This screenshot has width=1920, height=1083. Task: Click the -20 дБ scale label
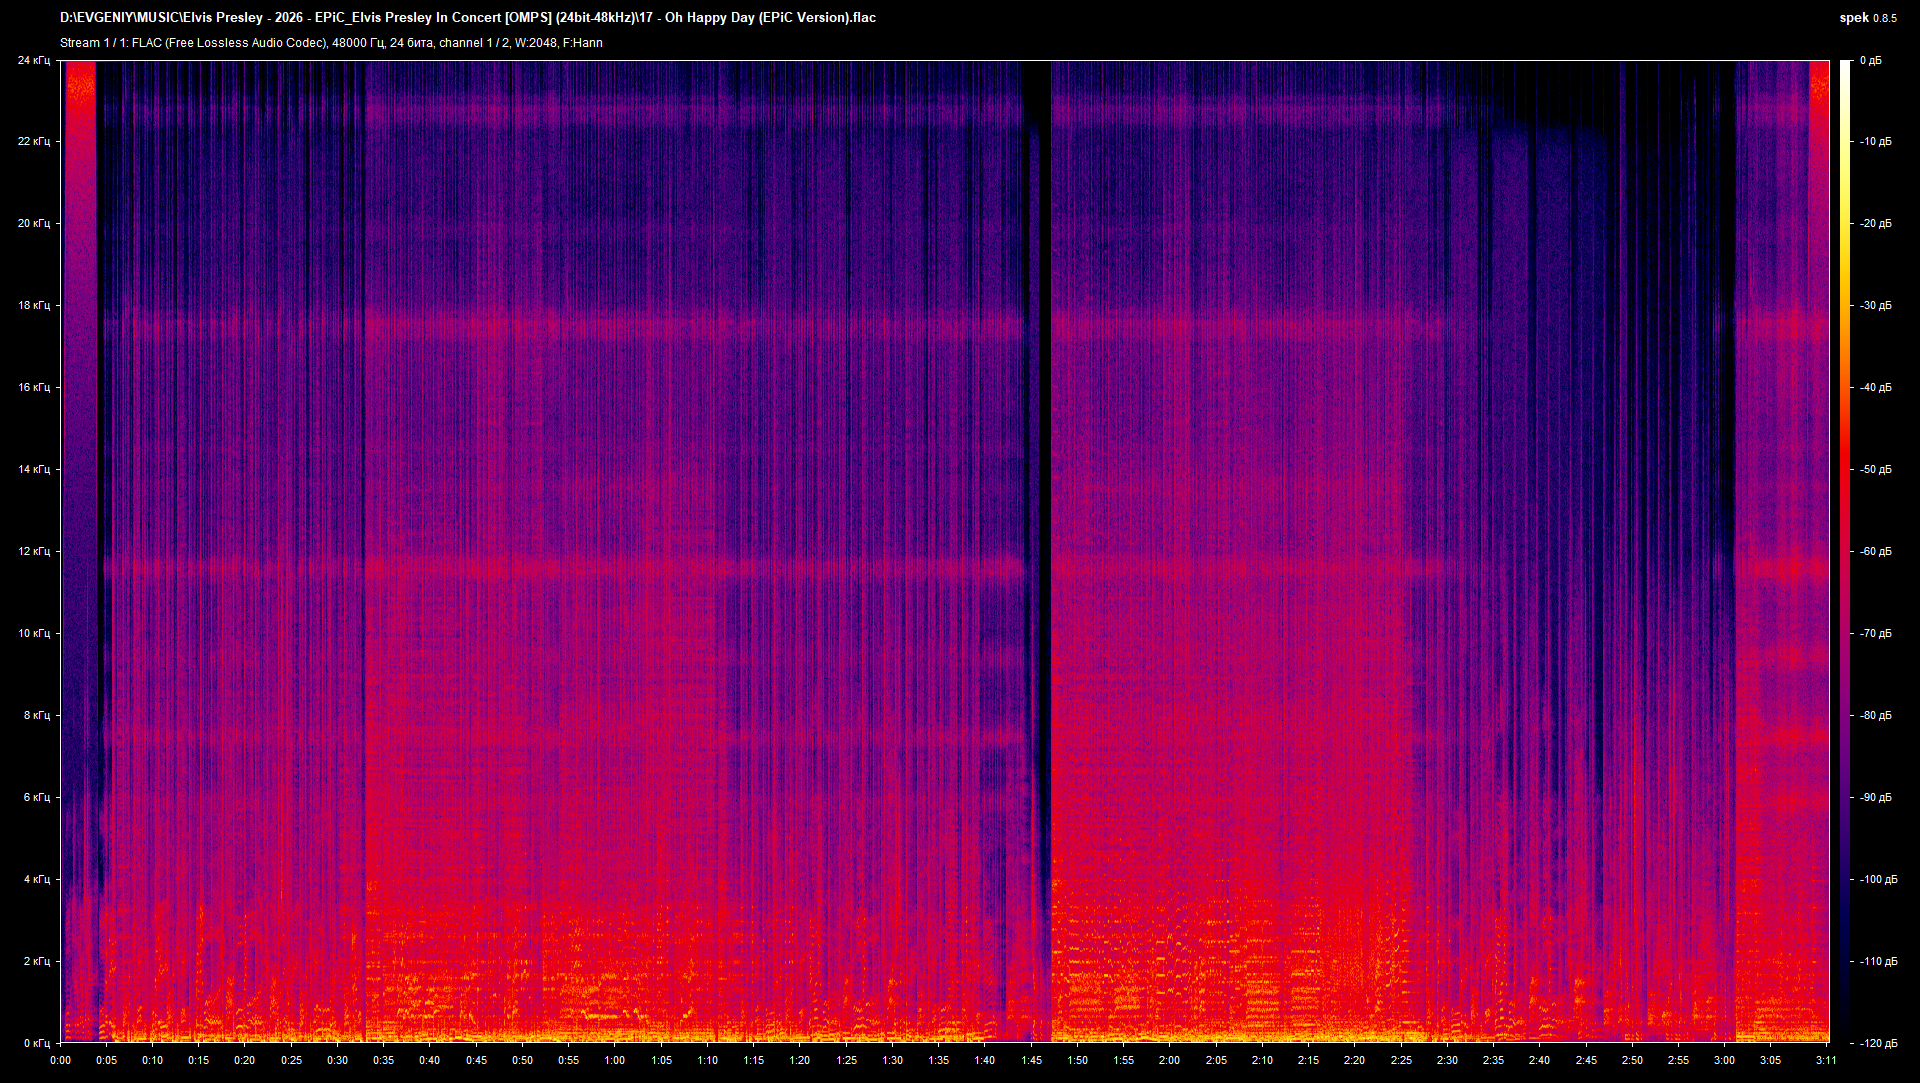pyautogui.click(x=1875, y=223)
